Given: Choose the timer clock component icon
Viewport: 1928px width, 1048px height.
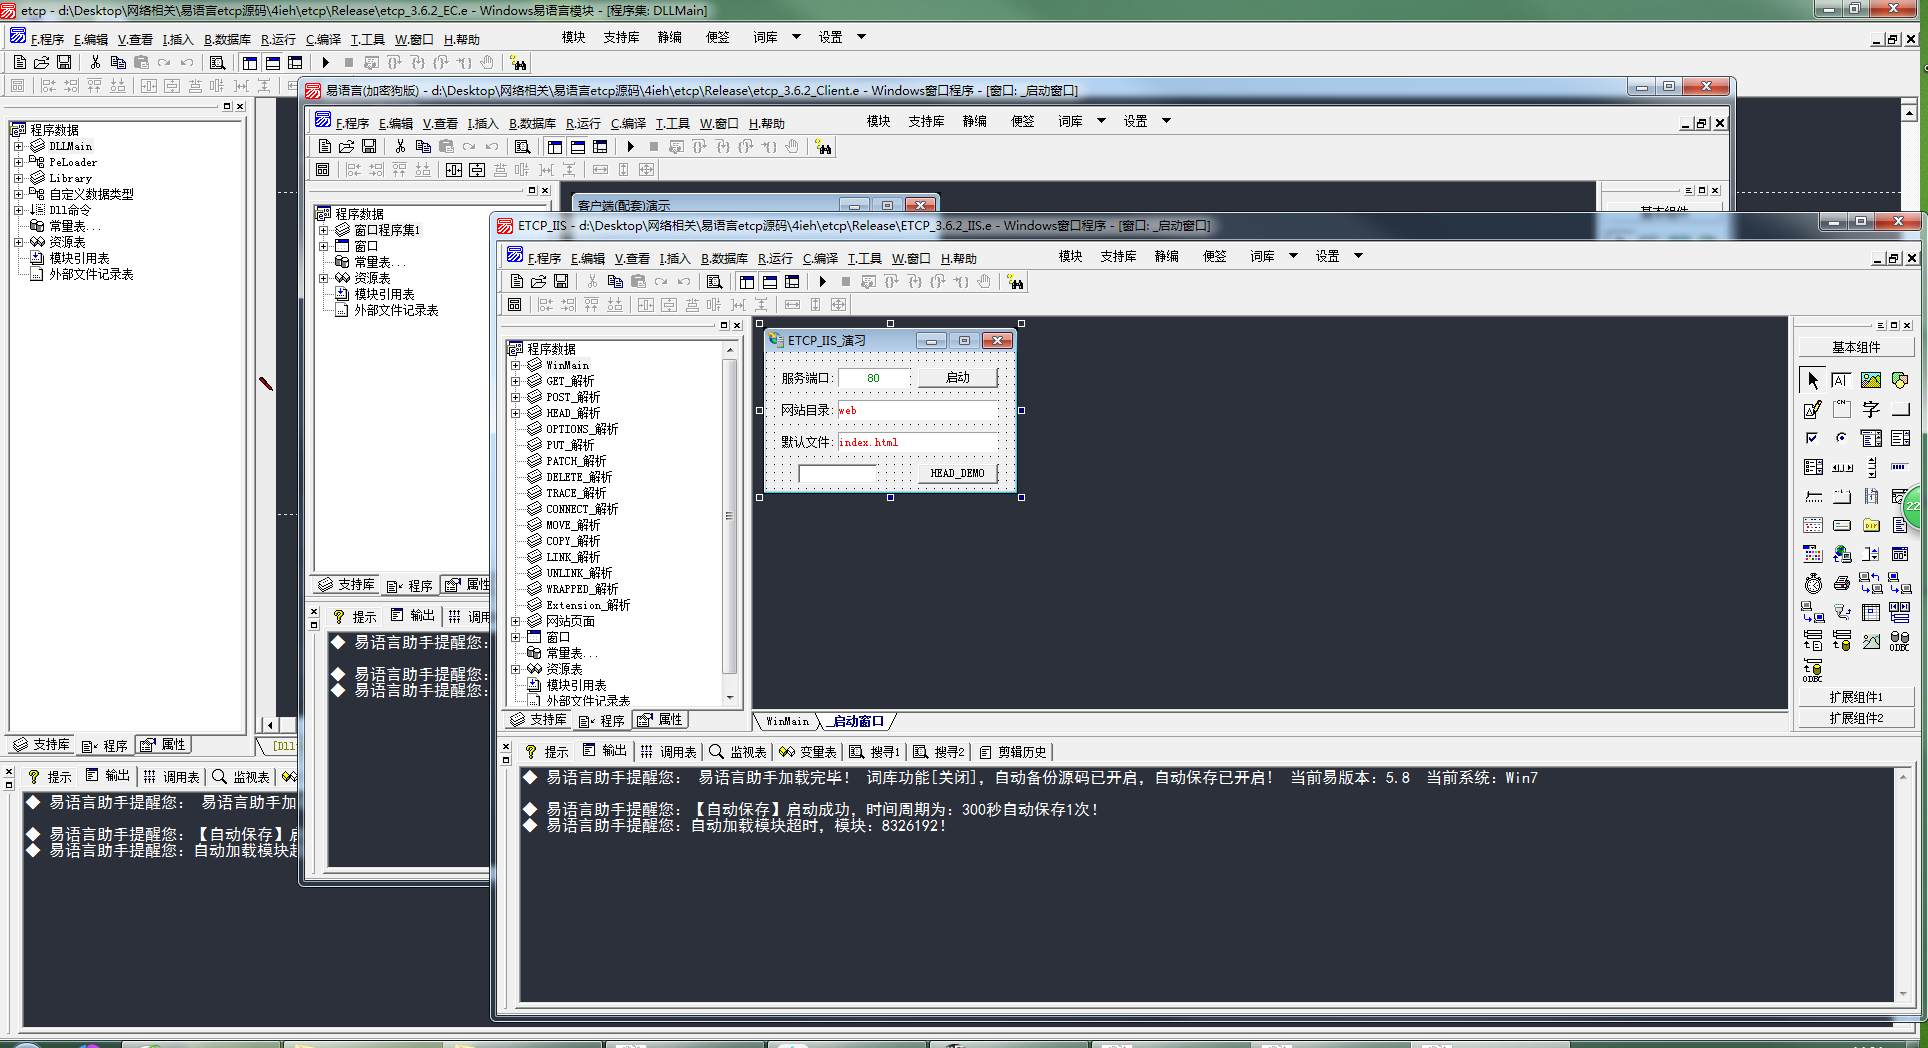Looking at the screenshot, I should click(x=1812, y=584).
